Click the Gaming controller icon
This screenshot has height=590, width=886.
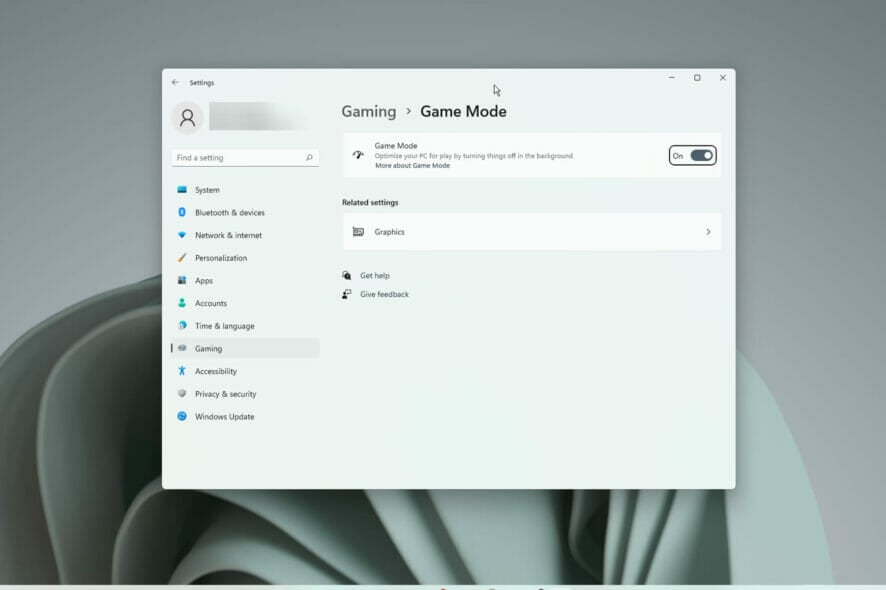(x=182, y=348)
